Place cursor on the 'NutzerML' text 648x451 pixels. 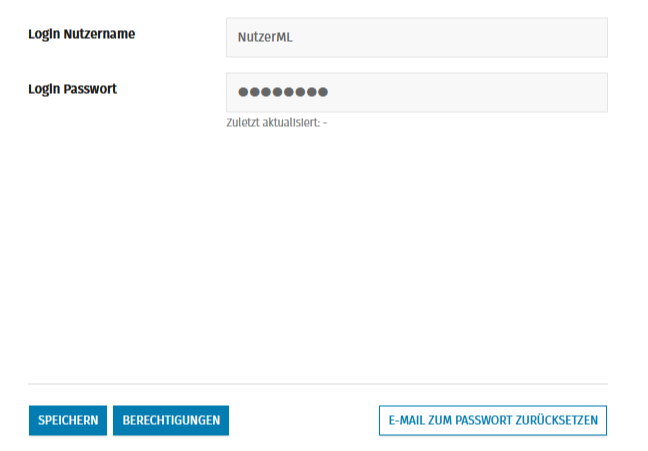click(265, 38)
